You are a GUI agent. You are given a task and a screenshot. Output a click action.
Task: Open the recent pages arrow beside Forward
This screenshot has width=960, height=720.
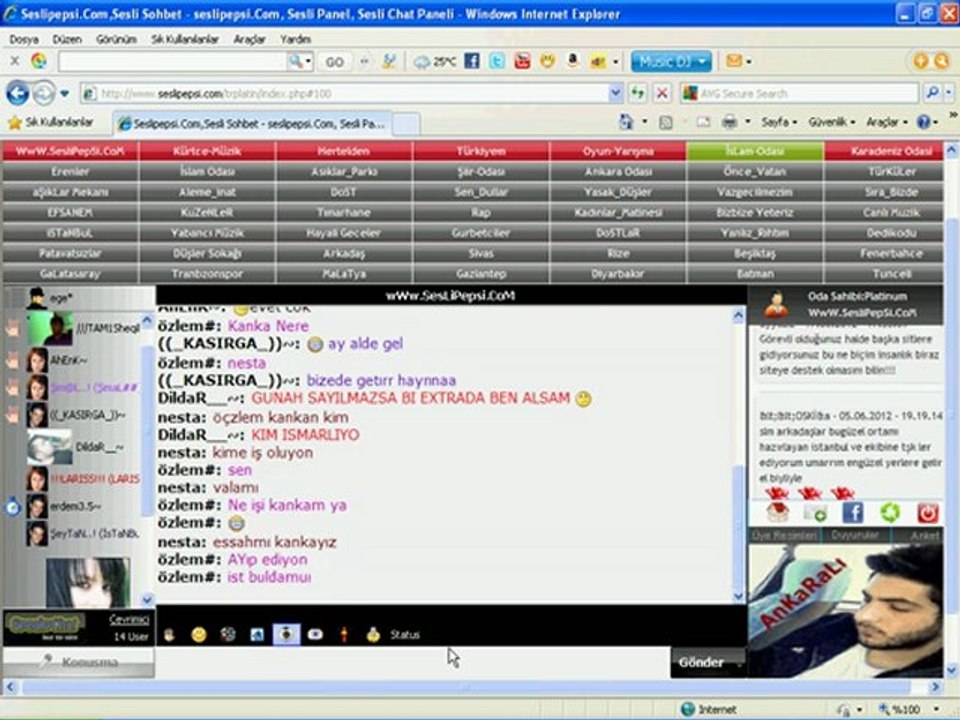[x=64, y=94]
